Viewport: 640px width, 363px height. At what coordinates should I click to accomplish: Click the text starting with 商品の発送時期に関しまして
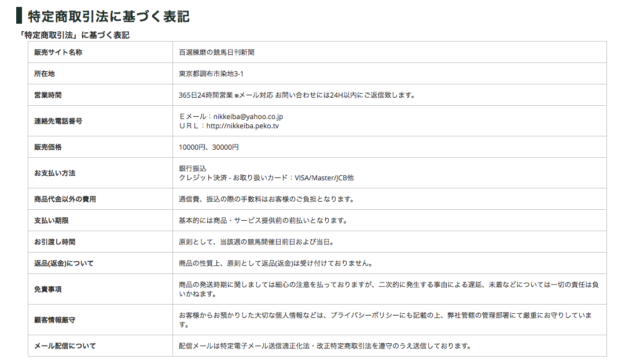(389, 289)
